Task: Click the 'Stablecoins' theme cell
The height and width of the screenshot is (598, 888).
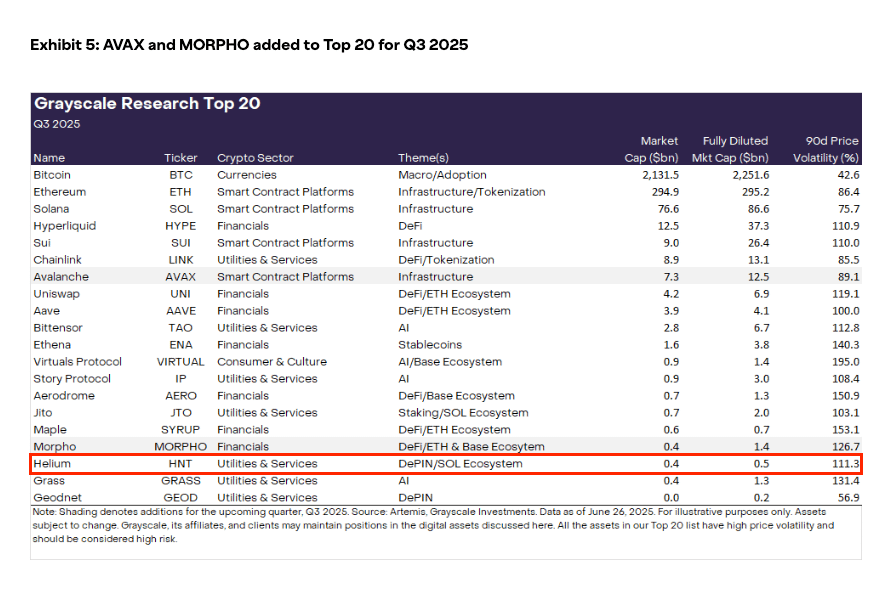Action: (430, 345)
